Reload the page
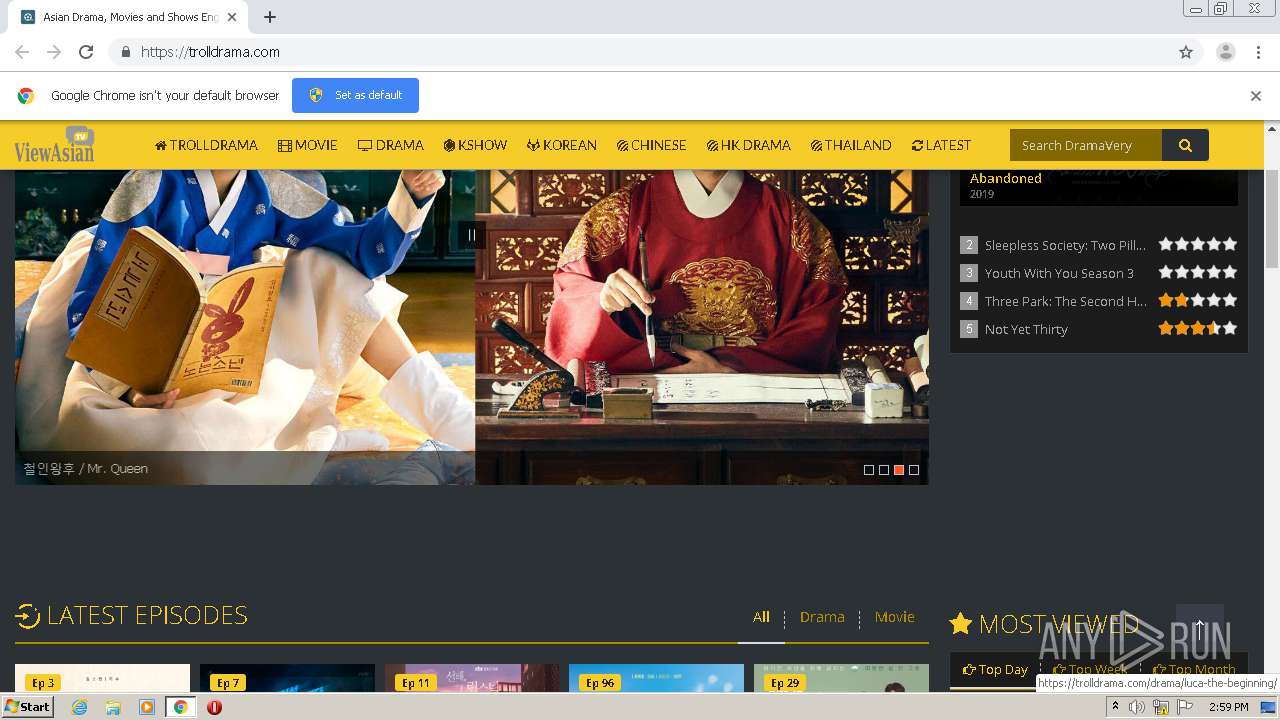This screenshot has height=720, width=1280. (86, 52)
